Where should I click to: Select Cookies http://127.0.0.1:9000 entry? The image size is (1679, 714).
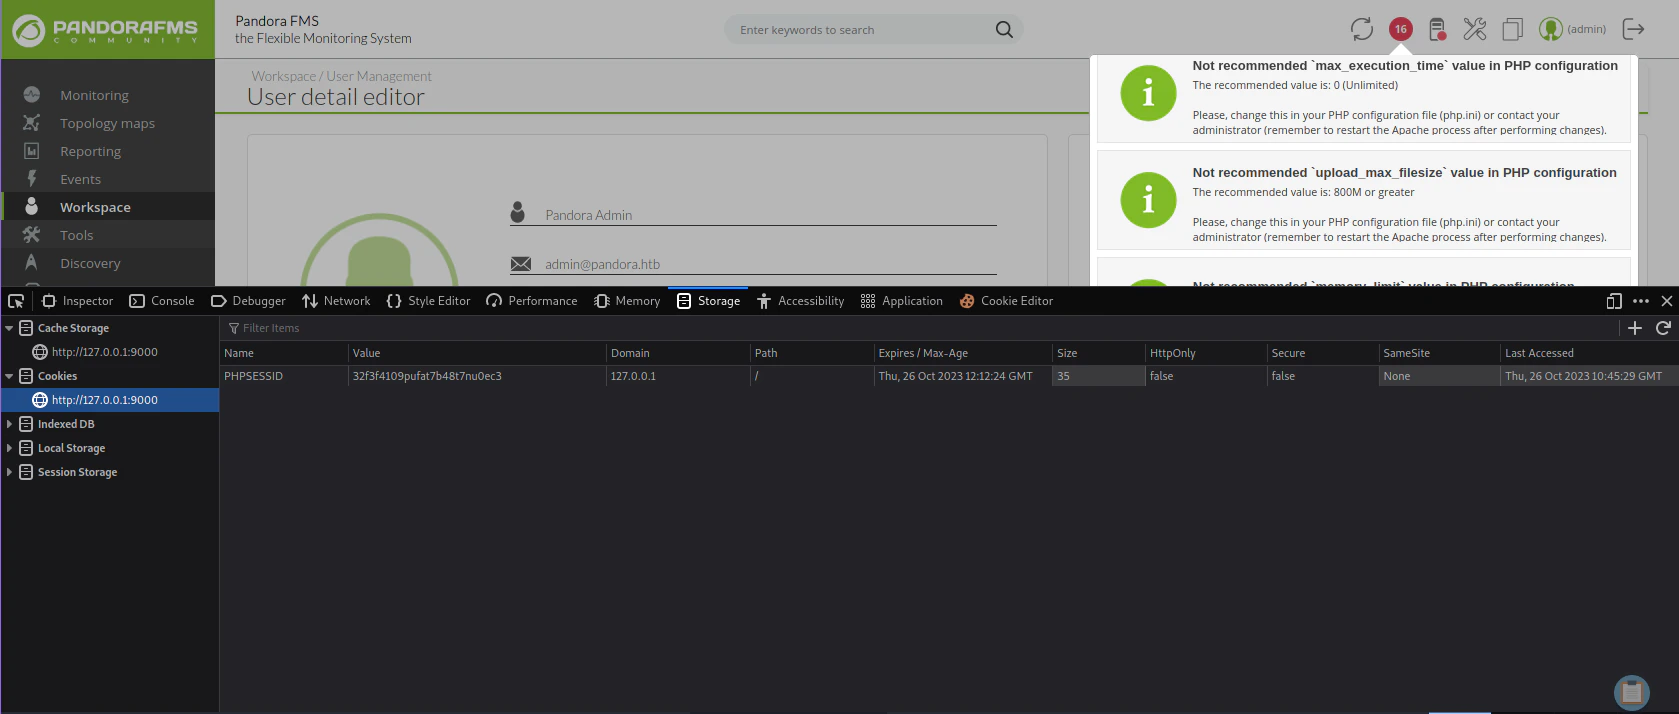click(x=105, y=400)
